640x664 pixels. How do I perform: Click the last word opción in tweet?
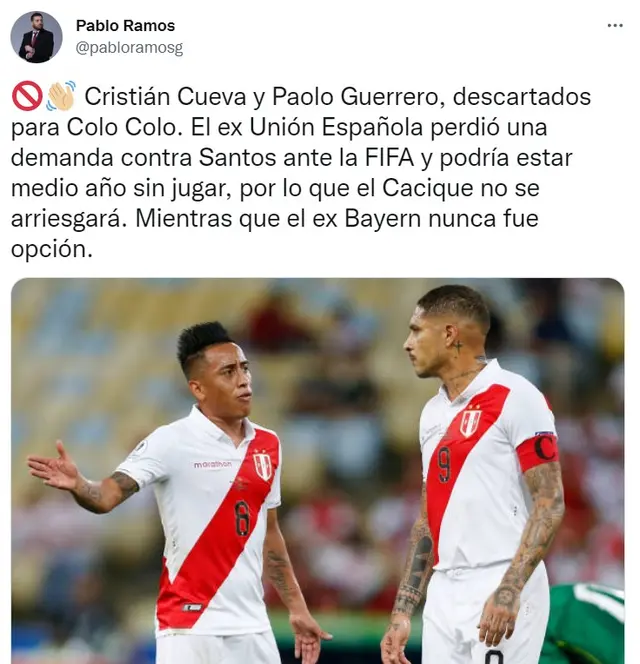point(51,250)
